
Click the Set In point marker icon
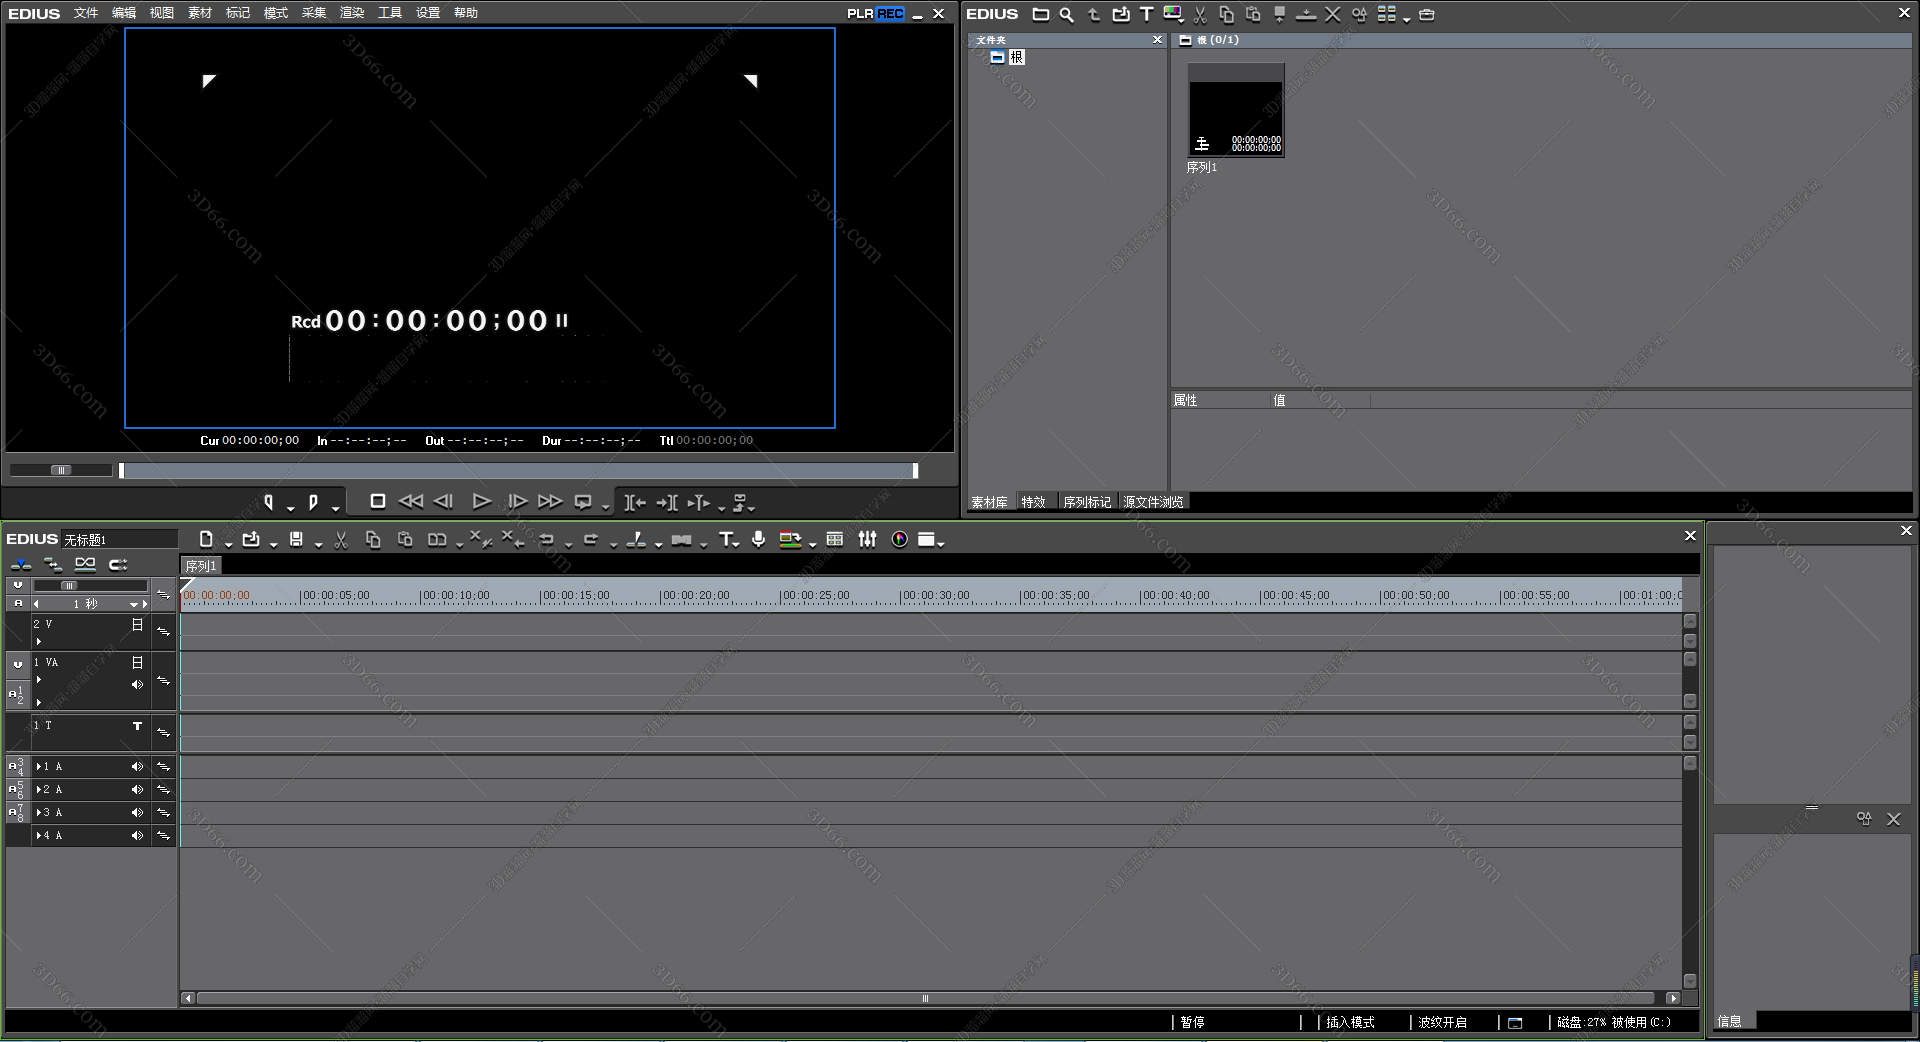pyautogui.click(x=268, y=502)
